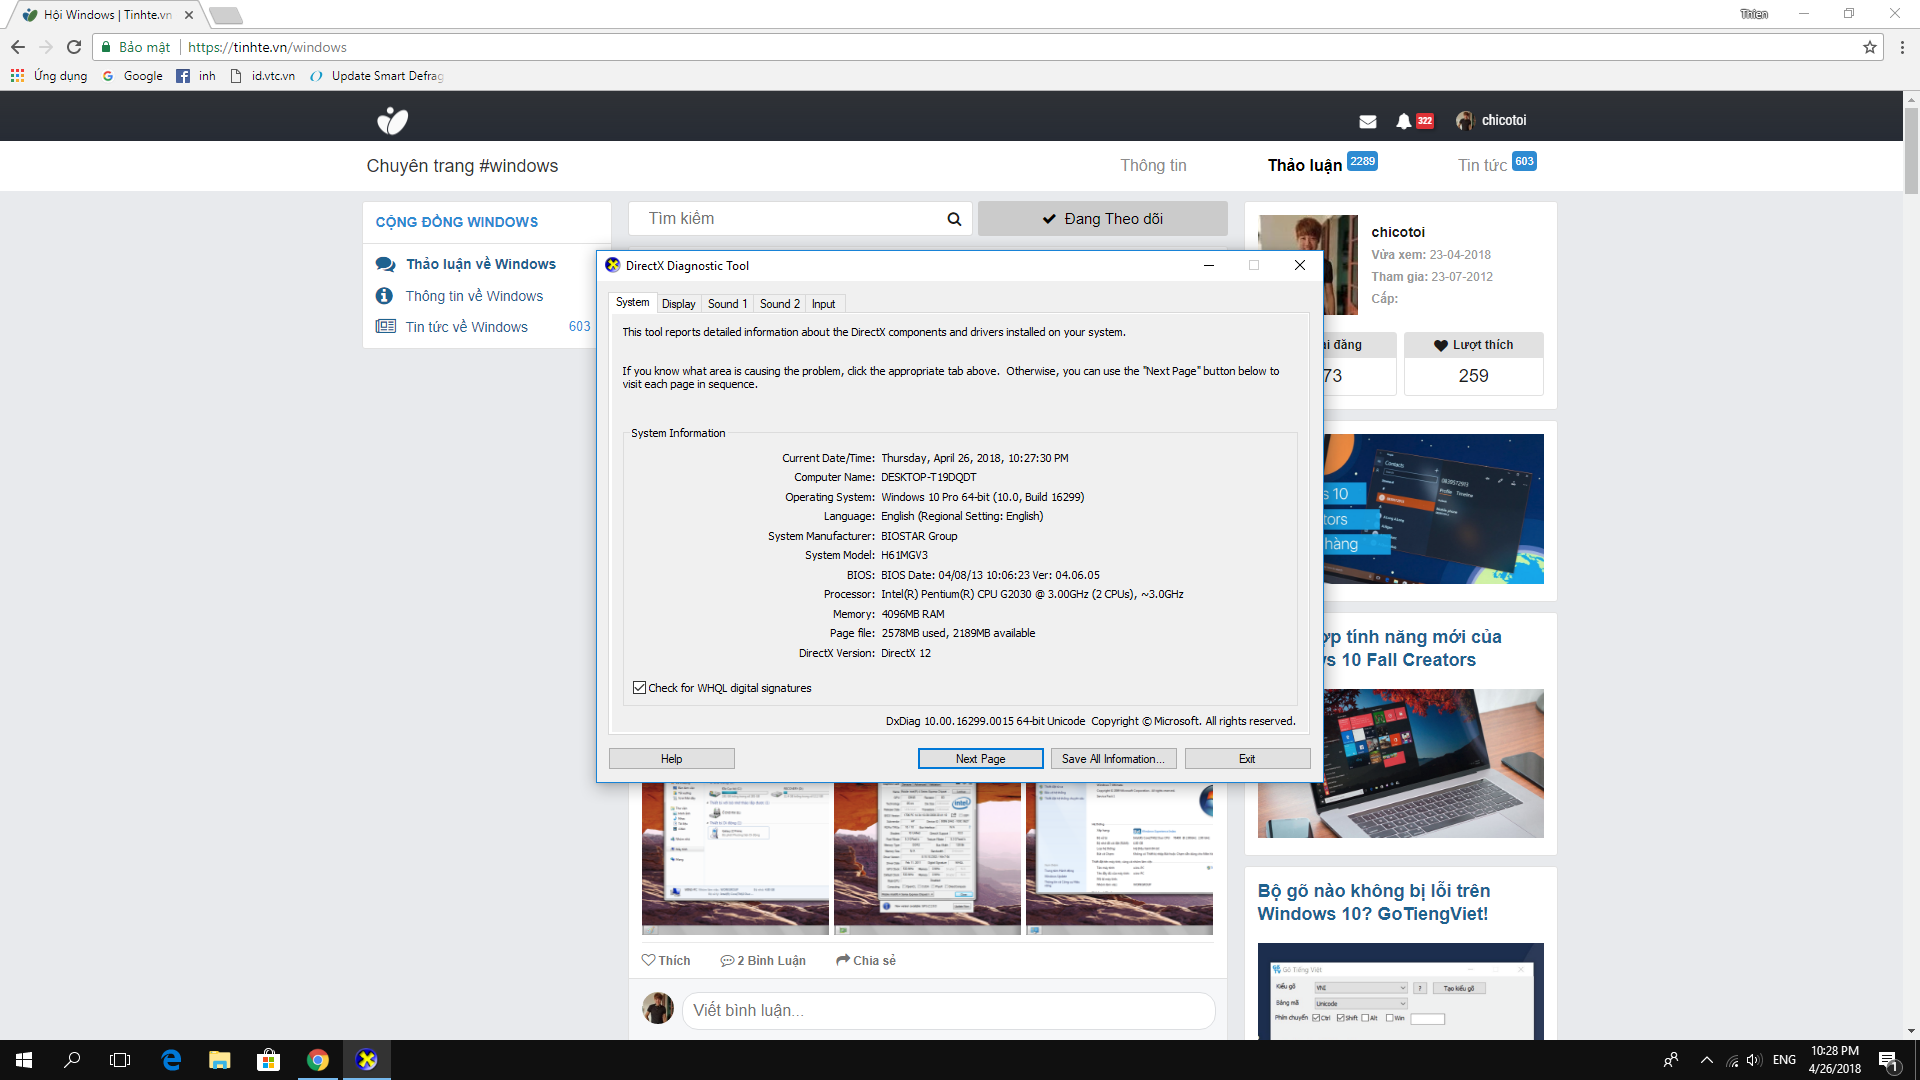Open the Action Center notification icon
The image size is (1920, 1080).
pyautogui.click(x=1888, y=1060)
